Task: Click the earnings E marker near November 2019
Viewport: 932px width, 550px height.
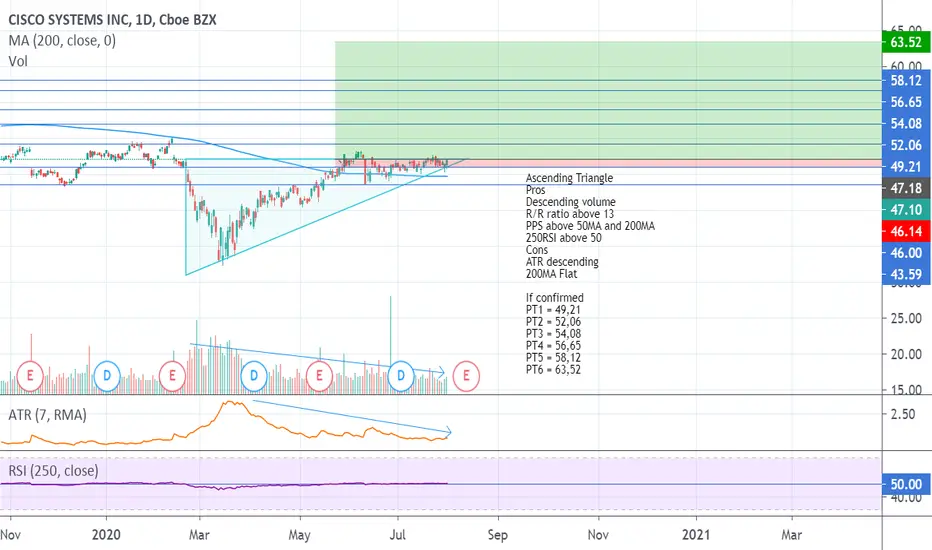Action: point(30,376)
